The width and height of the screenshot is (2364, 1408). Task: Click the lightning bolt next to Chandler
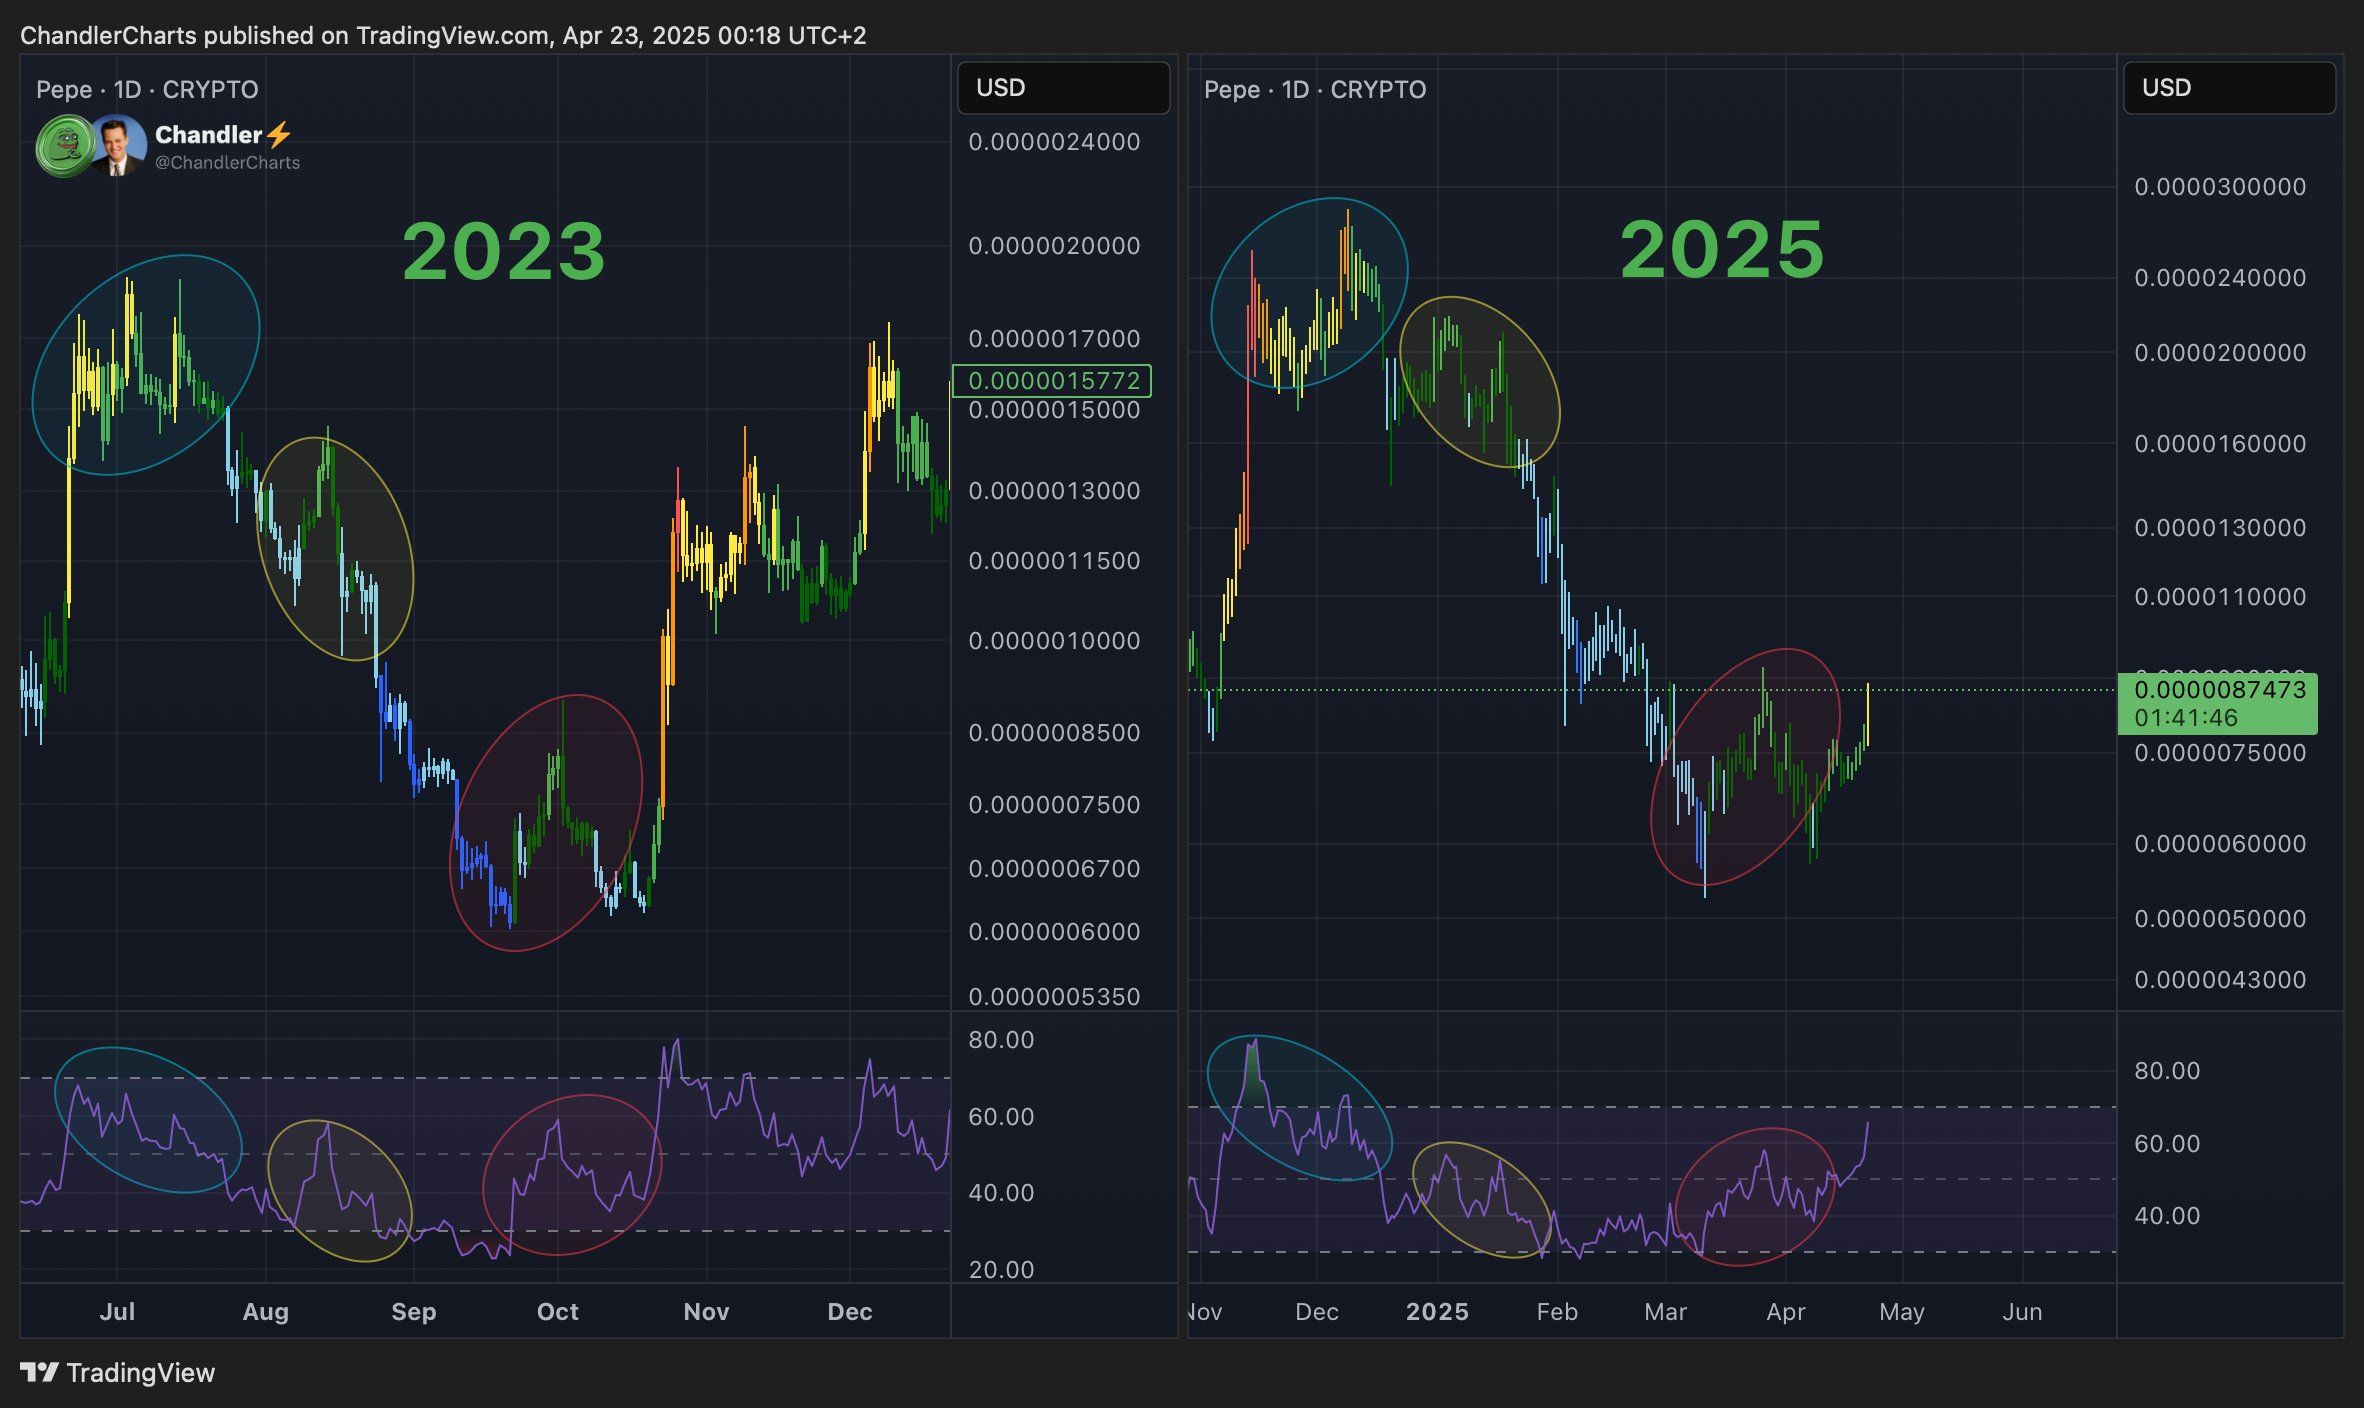click(279, 134)
